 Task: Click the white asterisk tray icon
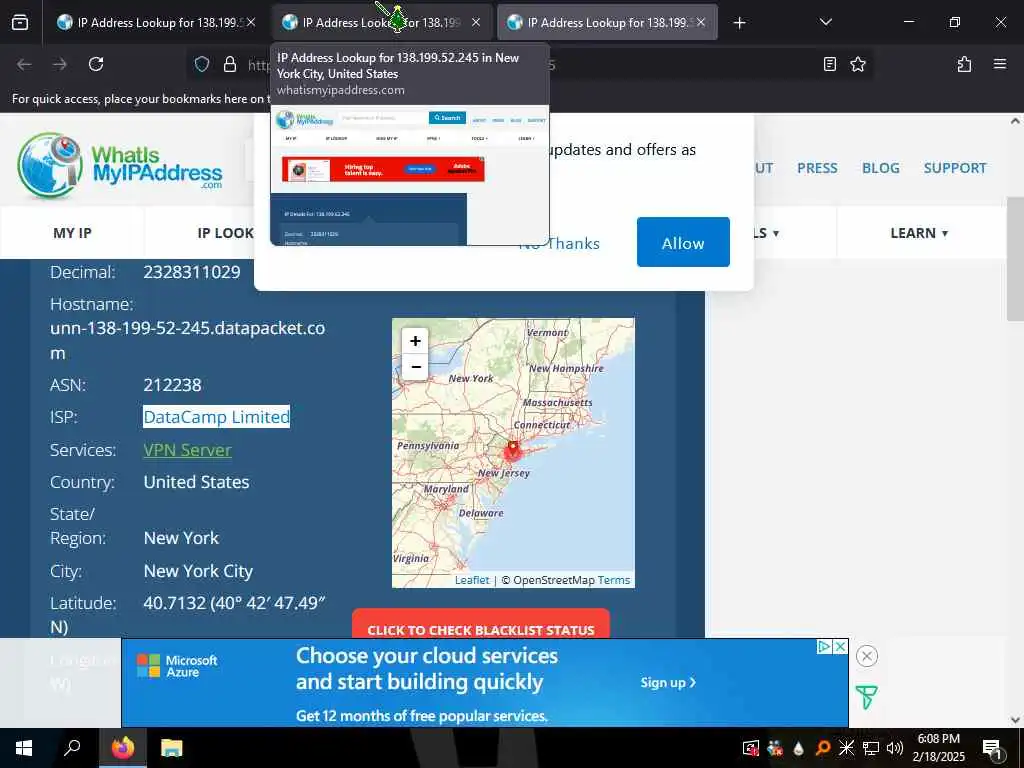pyautogui.click(x=846, y=748)
